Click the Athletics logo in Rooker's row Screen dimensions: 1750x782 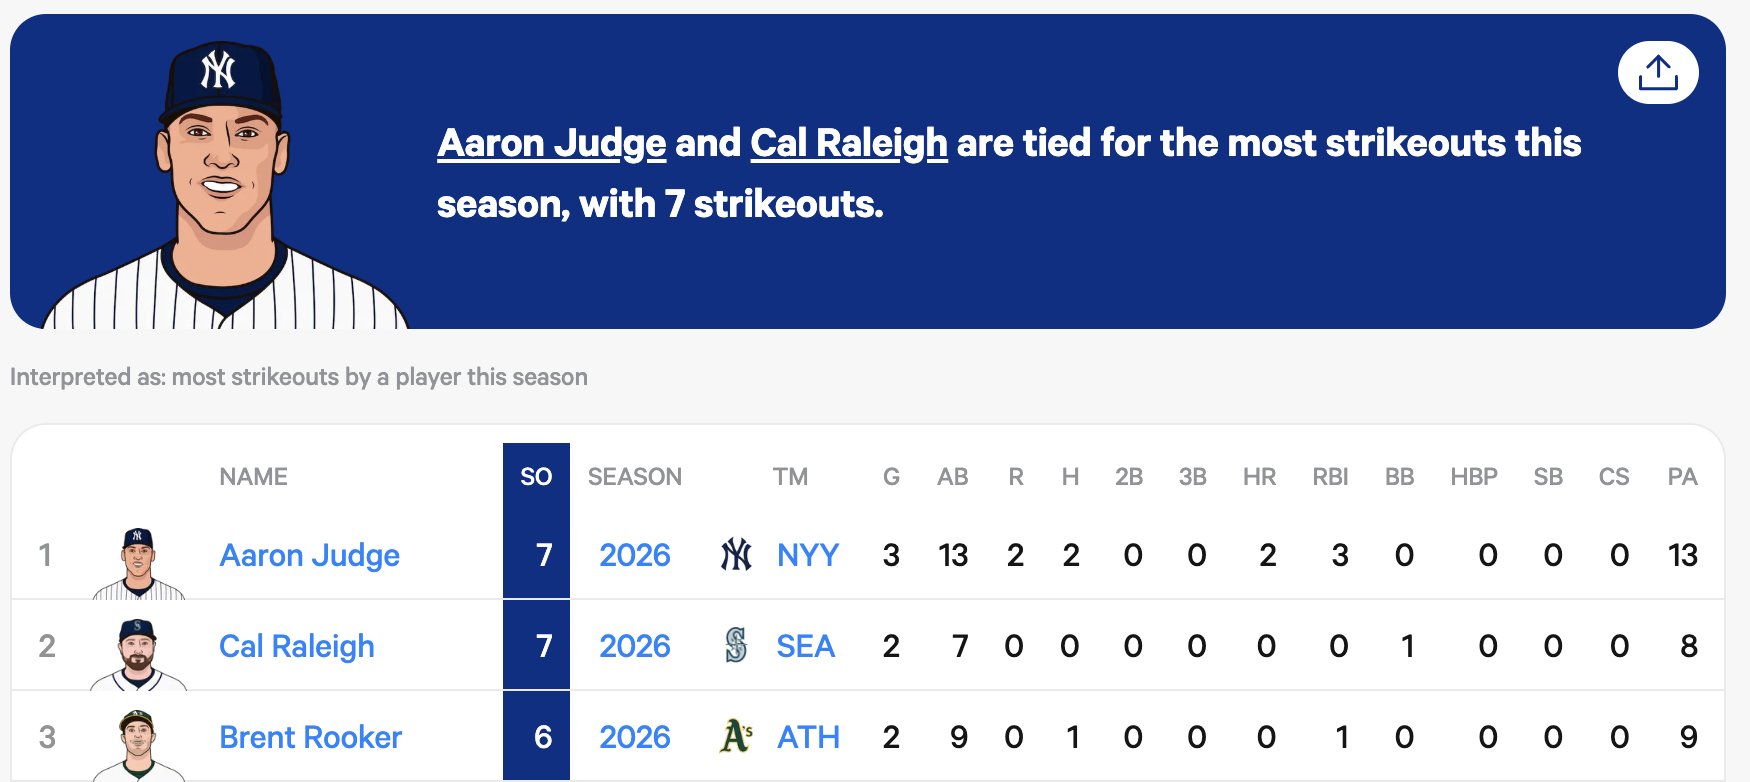tap(736, 737)
